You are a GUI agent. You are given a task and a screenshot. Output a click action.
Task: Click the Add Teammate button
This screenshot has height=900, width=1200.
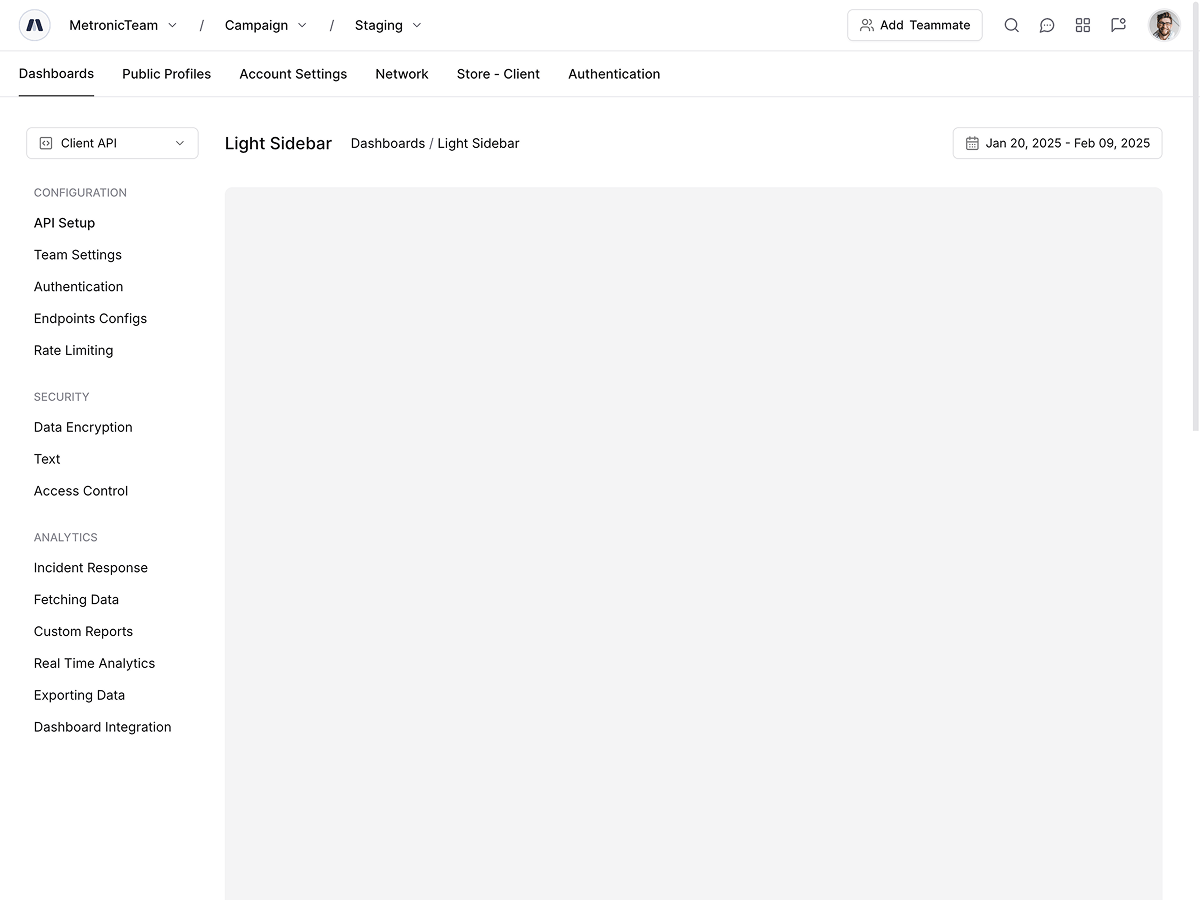coord(914,25)
